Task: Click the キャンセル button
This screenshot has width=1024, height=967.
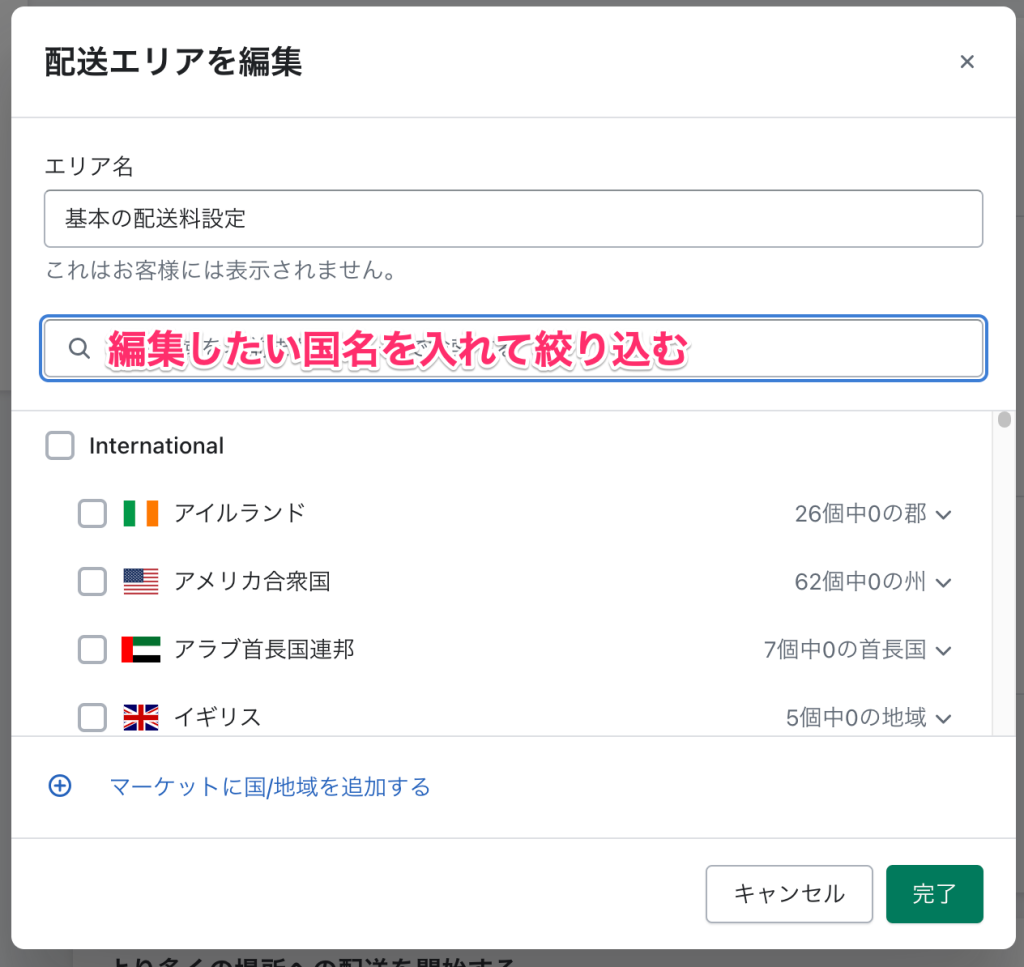Action: click(789, 894)
